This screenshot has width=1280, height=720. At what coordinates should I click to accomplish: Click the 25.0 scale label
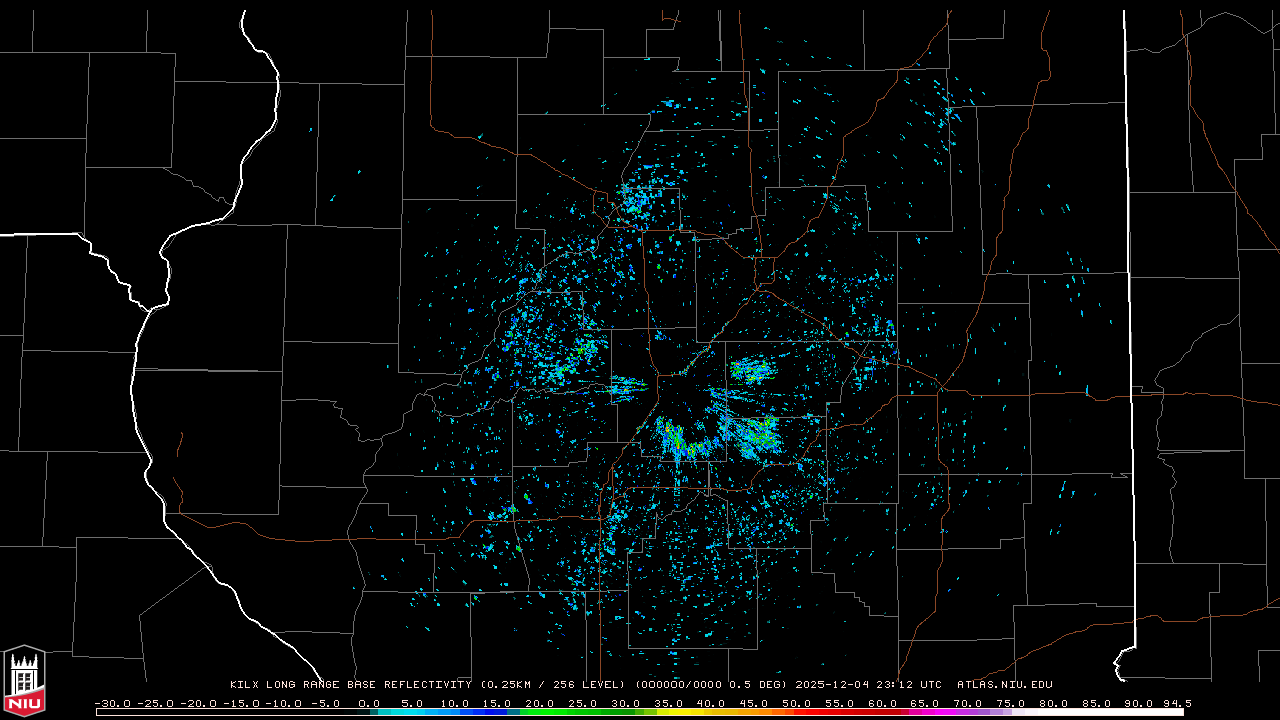tap(583, 704)
